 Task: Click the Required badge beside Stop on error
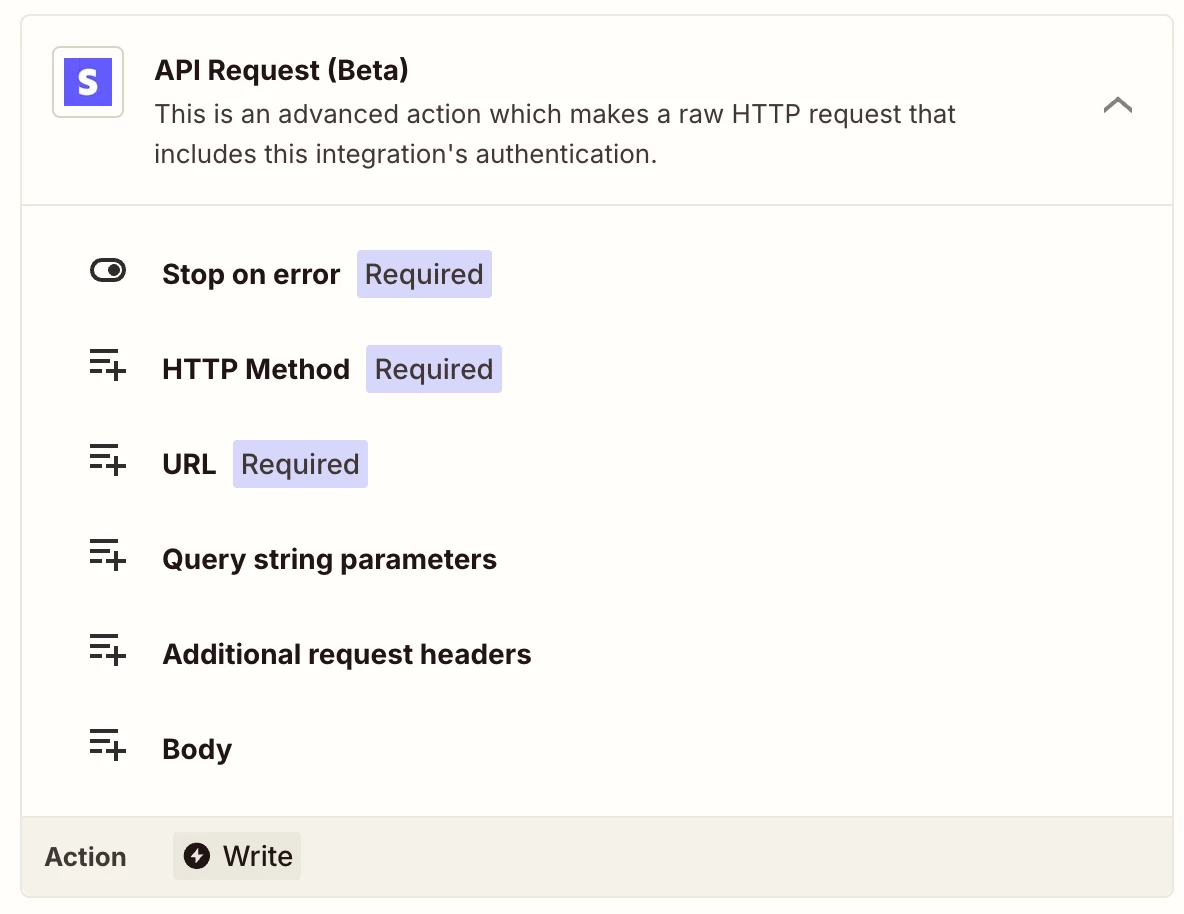(x=424, y=274)
